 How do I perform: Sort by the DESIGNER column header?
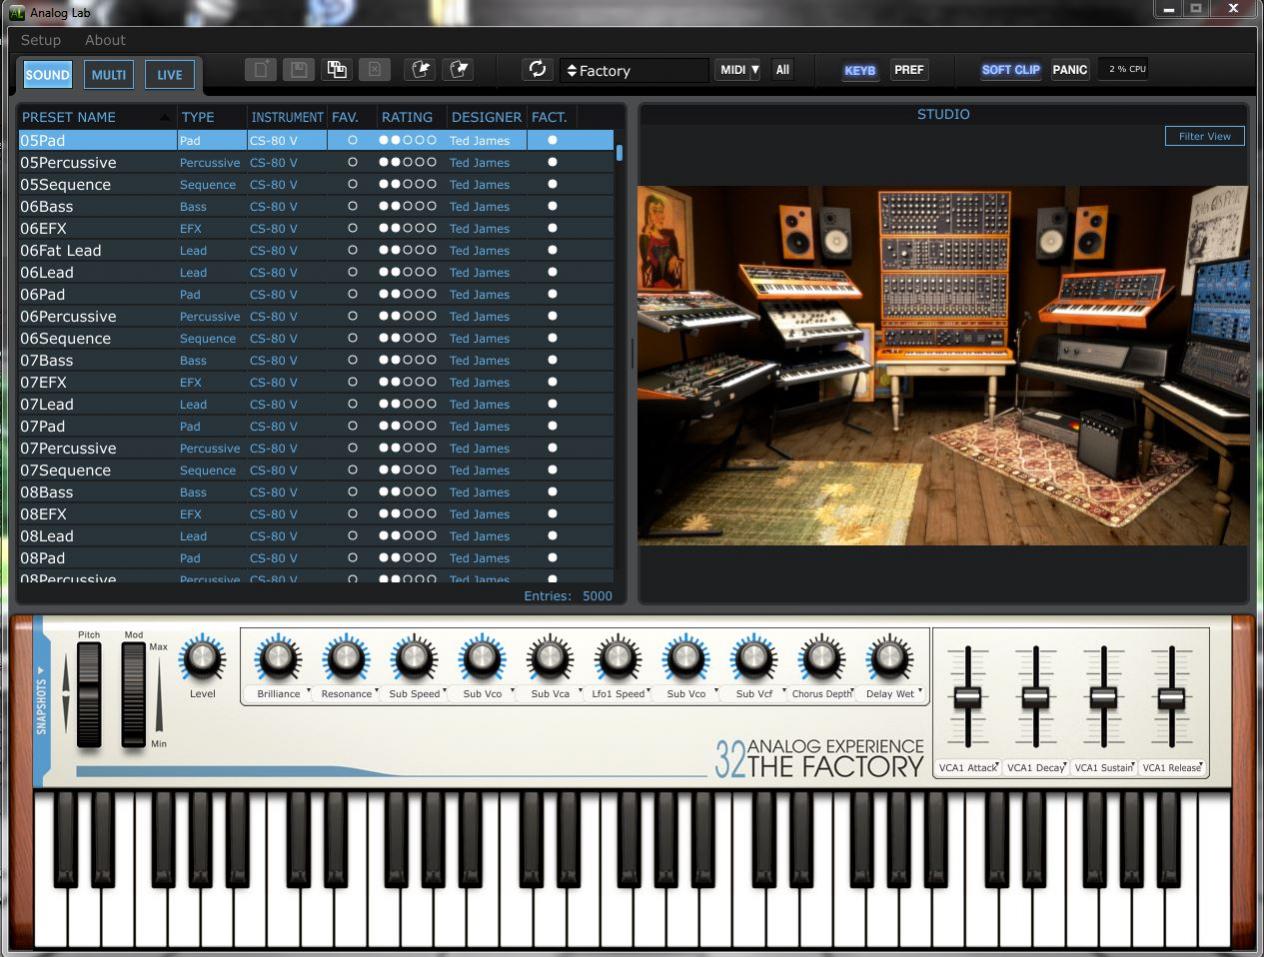tap(486, 117)
